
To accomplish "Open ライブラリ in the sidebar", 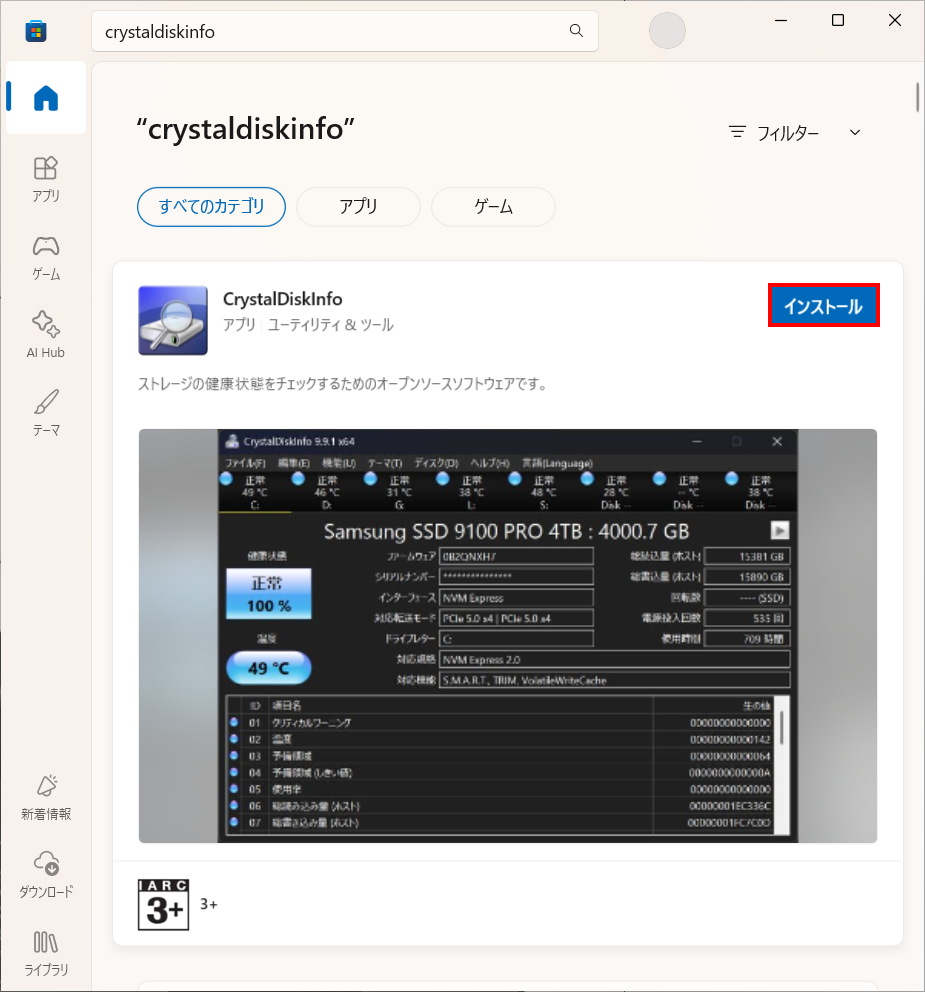I will pyautogui.click(x=46, y=953).
